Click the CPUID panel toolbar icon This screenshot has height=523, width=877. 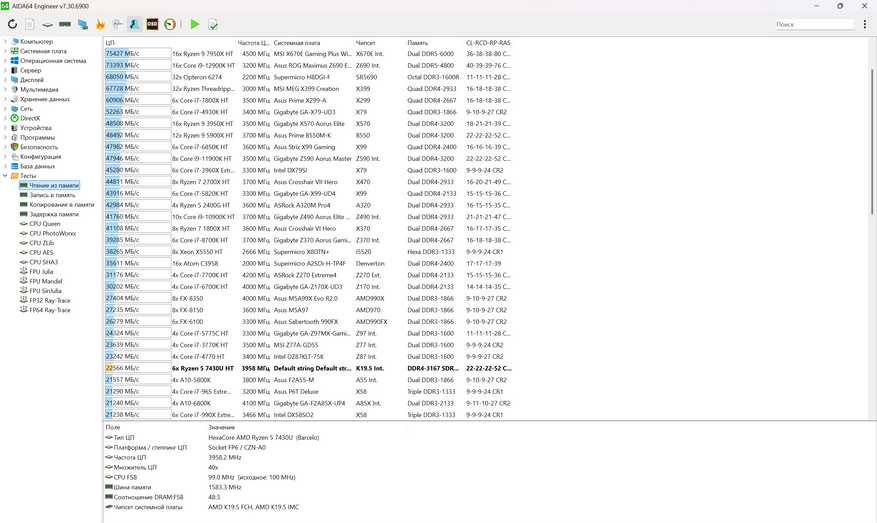pos(117,24)
